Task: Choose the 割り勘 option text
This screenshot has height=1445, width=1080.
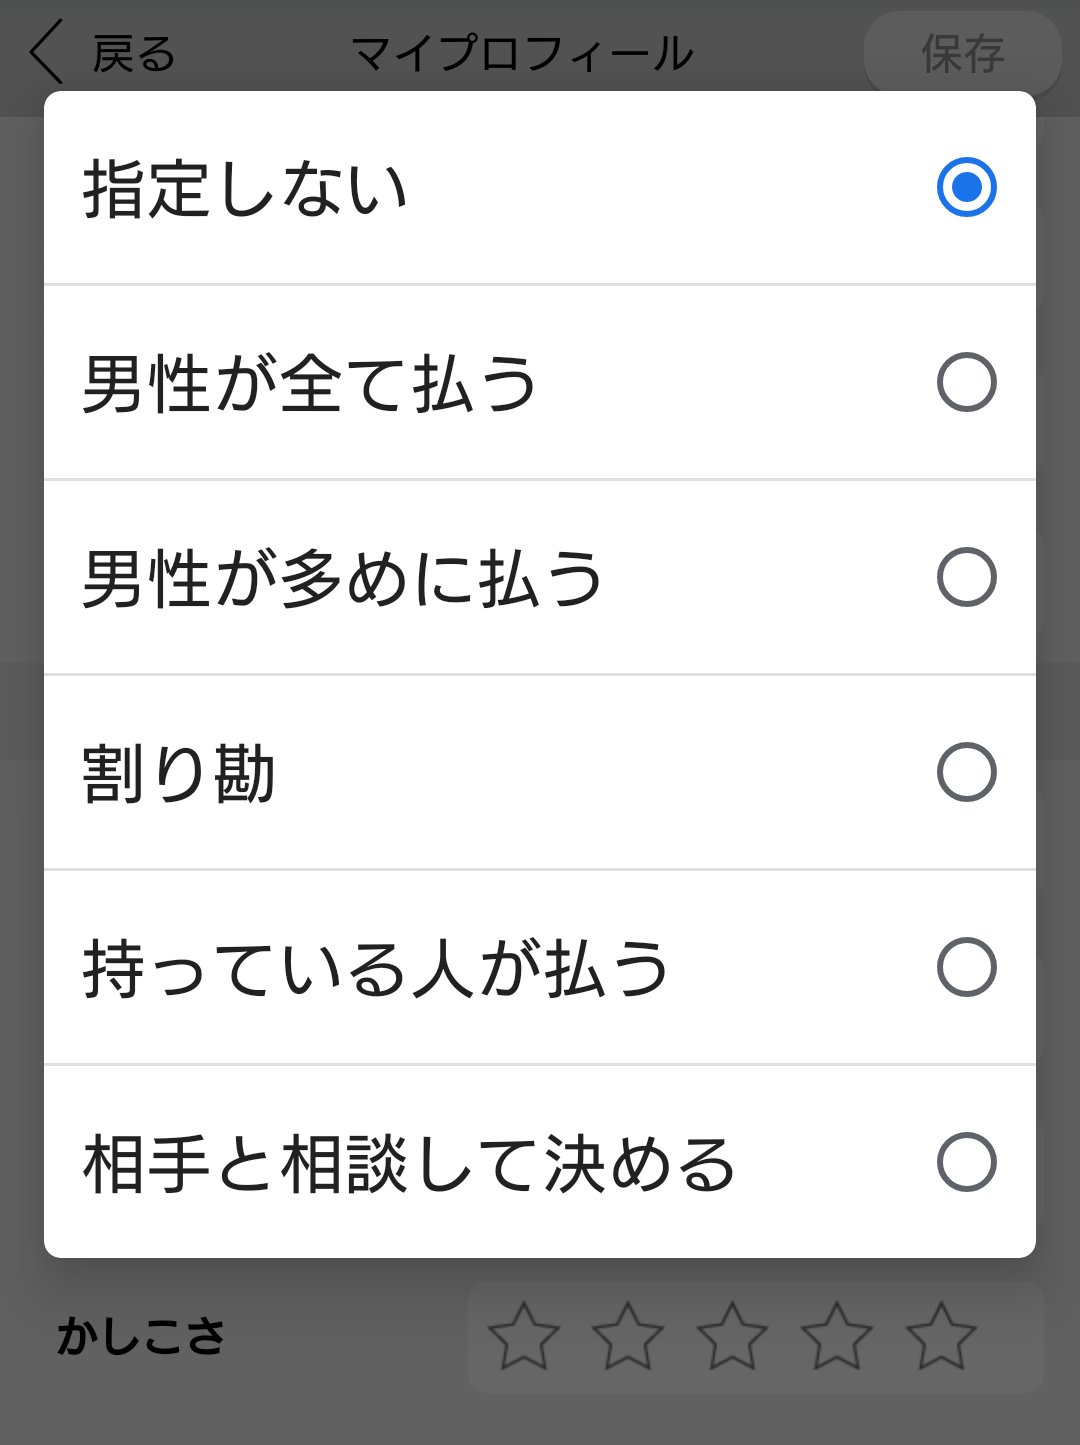Action: pyautogui.click(x=178, y=773)
